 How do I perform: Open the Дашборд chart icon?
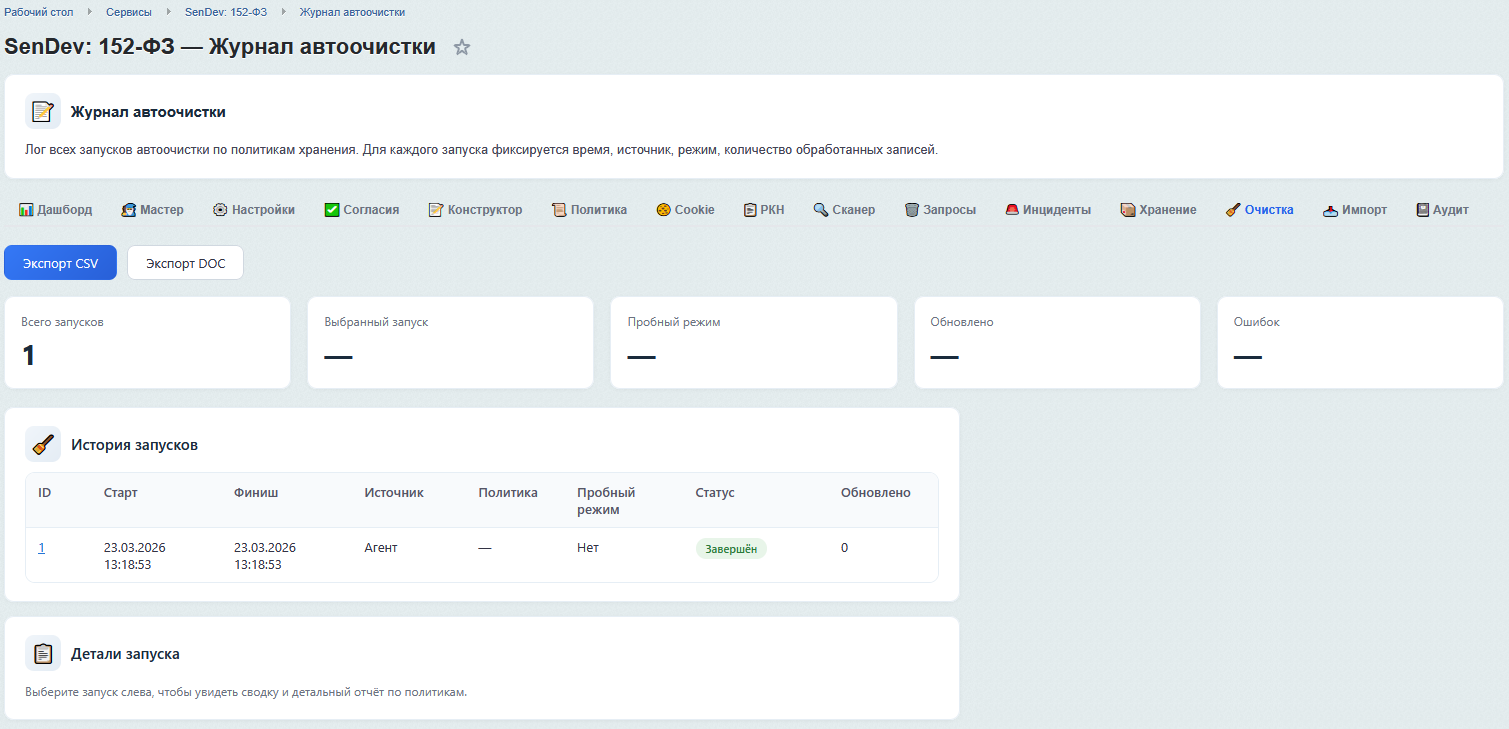[26, 210]
